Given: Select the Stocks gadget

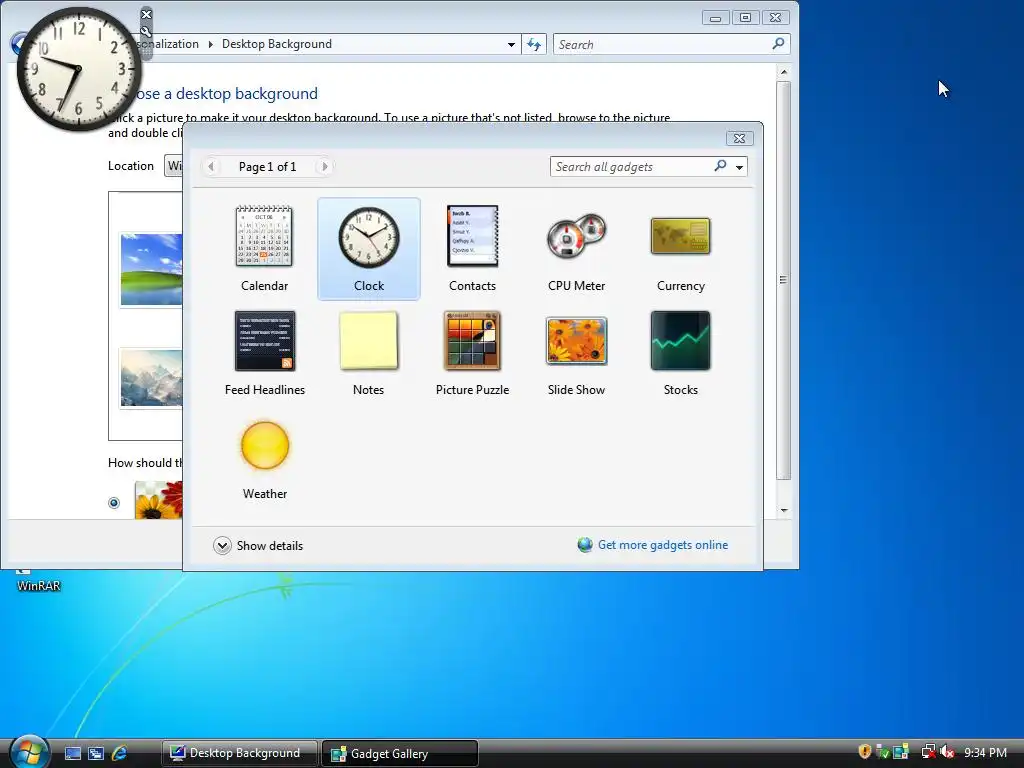Looking at the screenshot, I should (680, 353).
